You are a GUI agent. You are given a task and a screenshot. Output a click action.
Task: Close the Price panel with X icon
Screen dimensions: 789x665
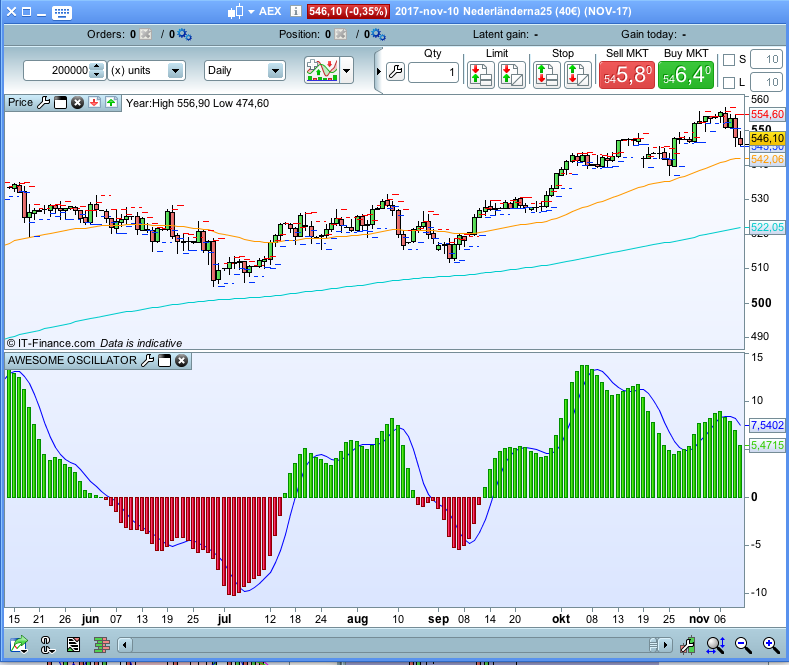pos(77,103)
